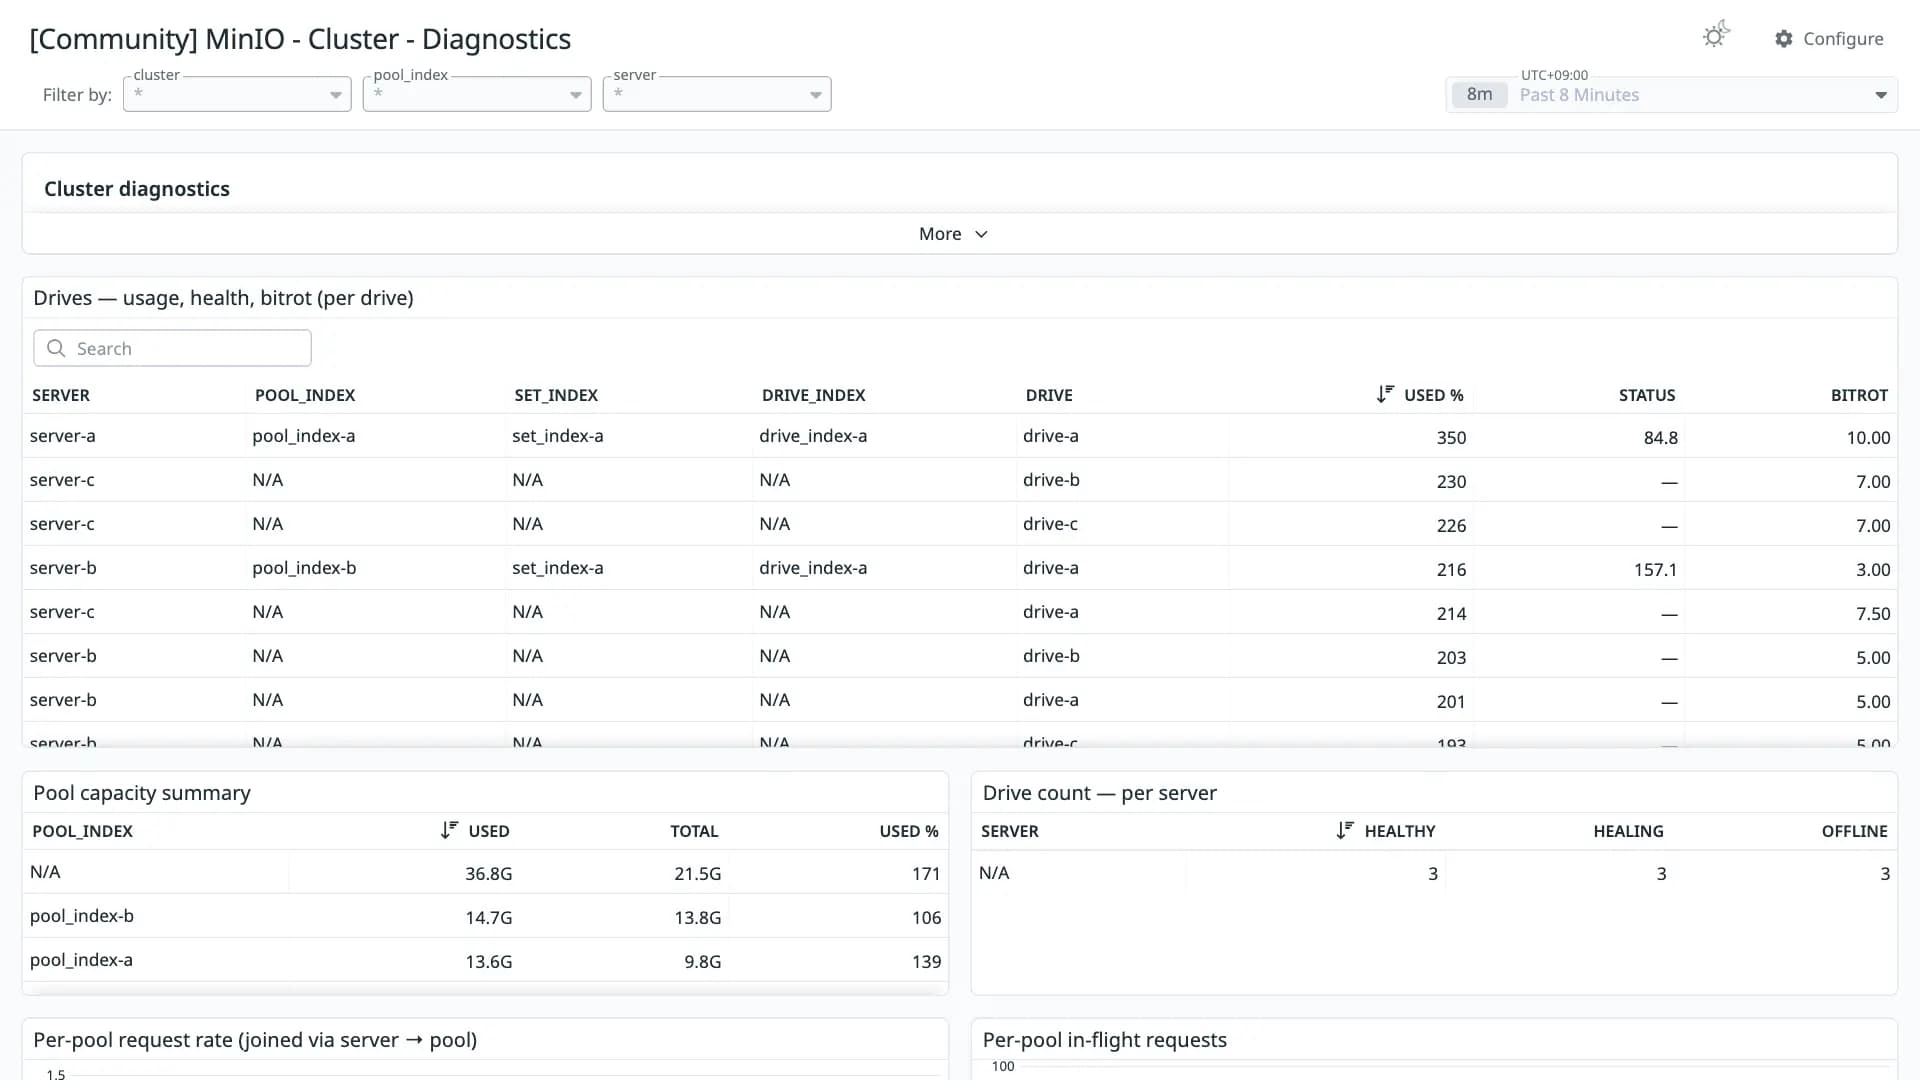This screenshot has height=1080, width=1920.
Task: Click the sort arrow icon beside HEALTHY
Action: click(1345, 831)
